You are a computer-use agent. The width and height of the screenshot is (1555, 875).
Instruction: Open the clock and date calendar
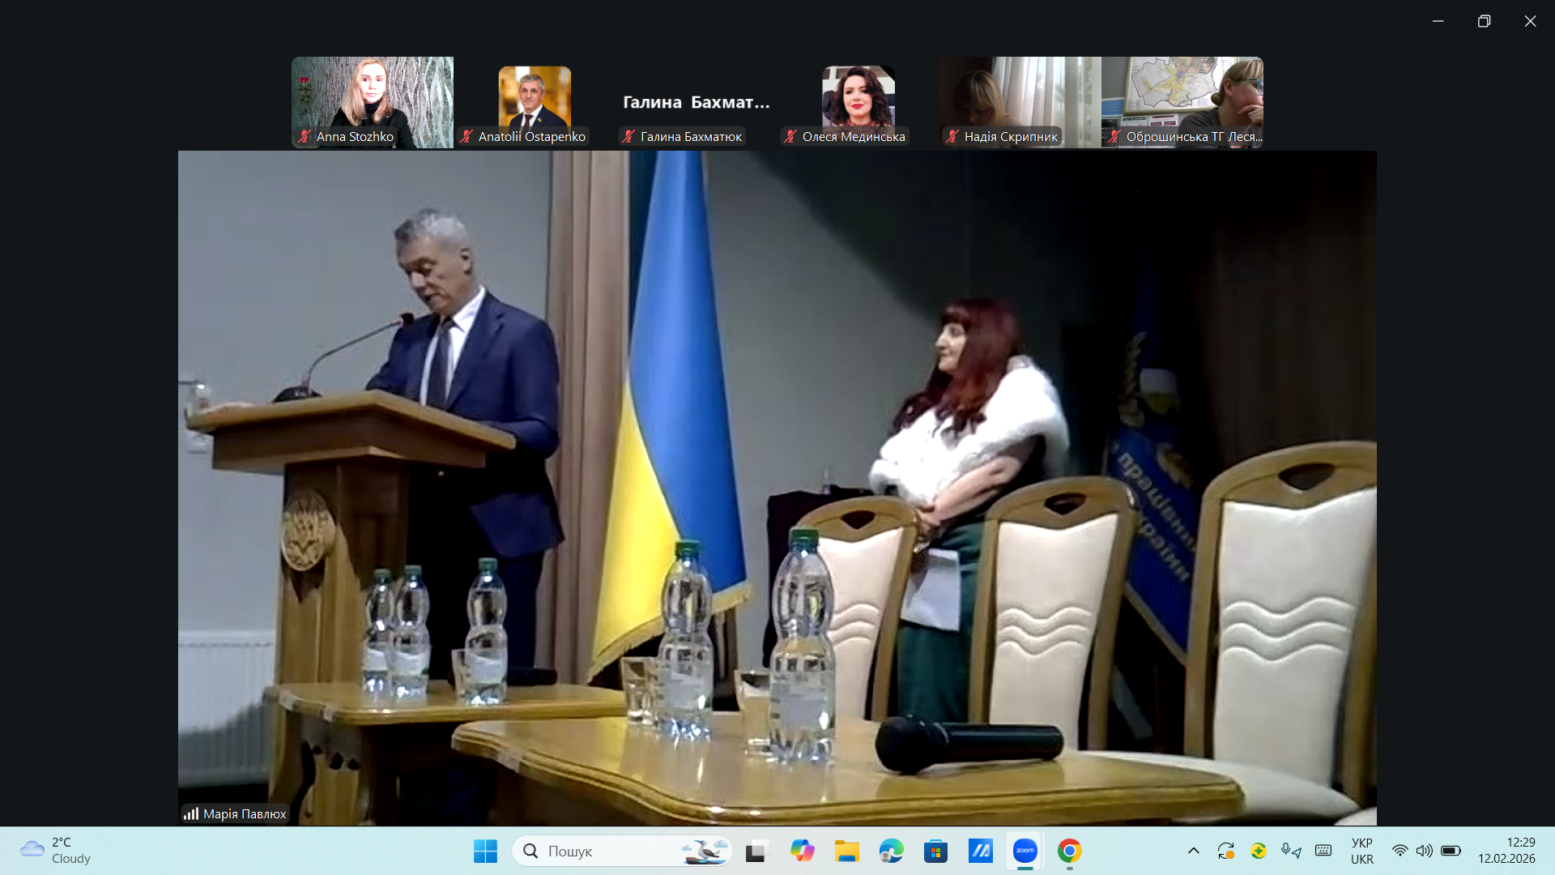(x=1506, y=851)
